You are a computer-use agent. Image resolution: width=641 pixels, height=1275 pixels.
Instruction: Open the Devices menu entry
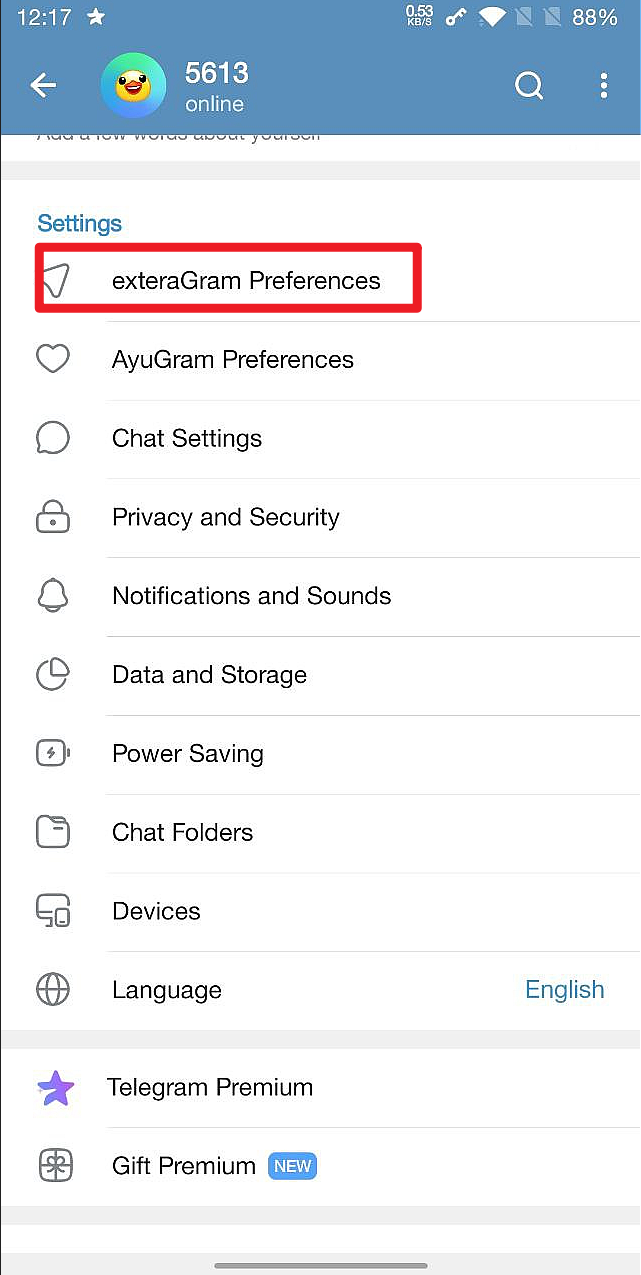156,911
